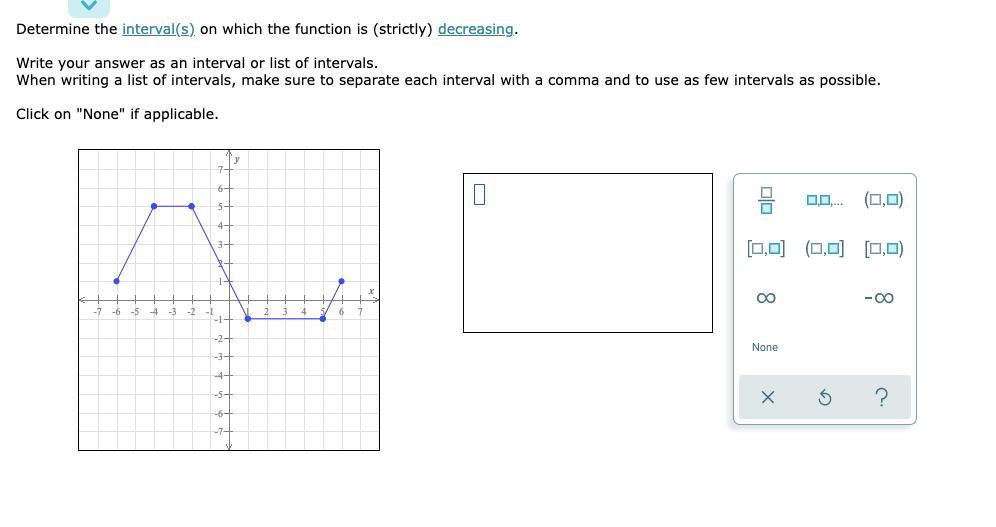Image resolution: width=996 pixels, height=527 pixels.
Task: Click the small cursor placeholder in answer box
Action: [479, 194]
